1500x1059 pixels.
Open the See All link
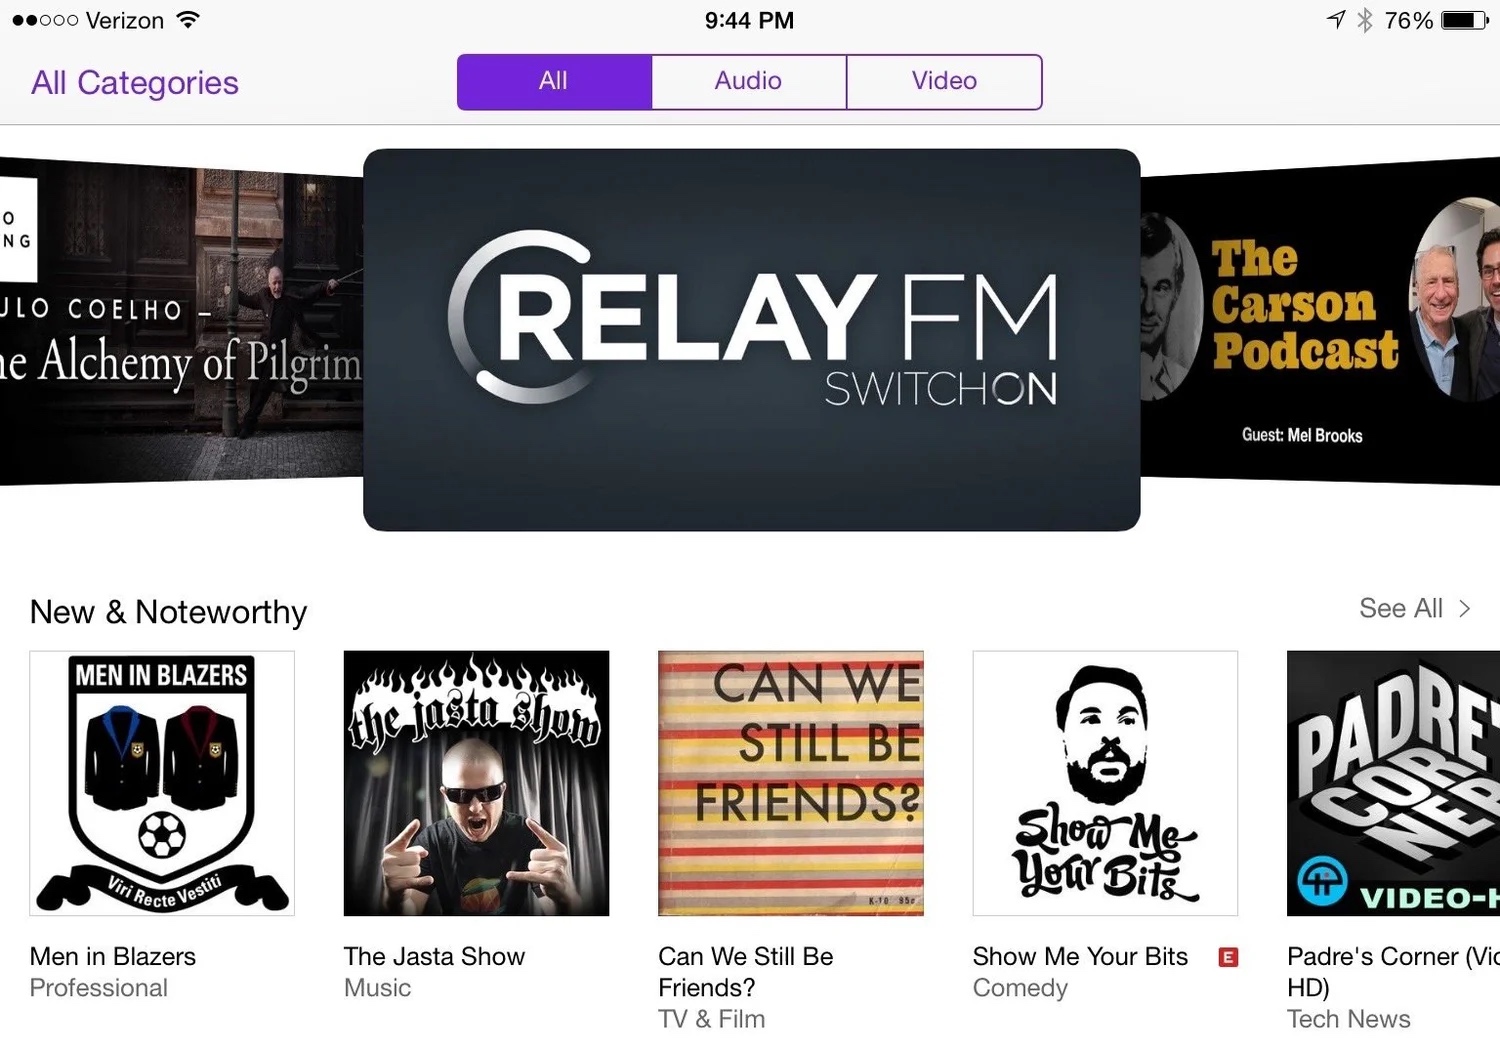pos(1400,607)
